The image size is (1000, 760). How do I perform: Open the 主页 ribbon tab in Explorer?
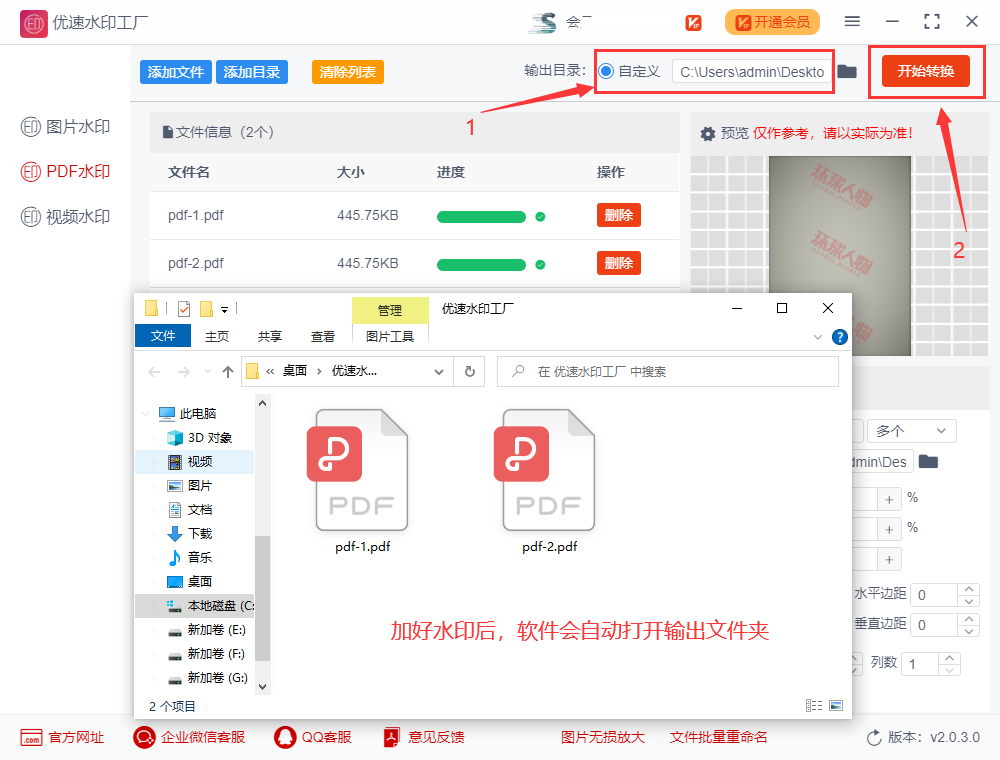coord(217,336)
